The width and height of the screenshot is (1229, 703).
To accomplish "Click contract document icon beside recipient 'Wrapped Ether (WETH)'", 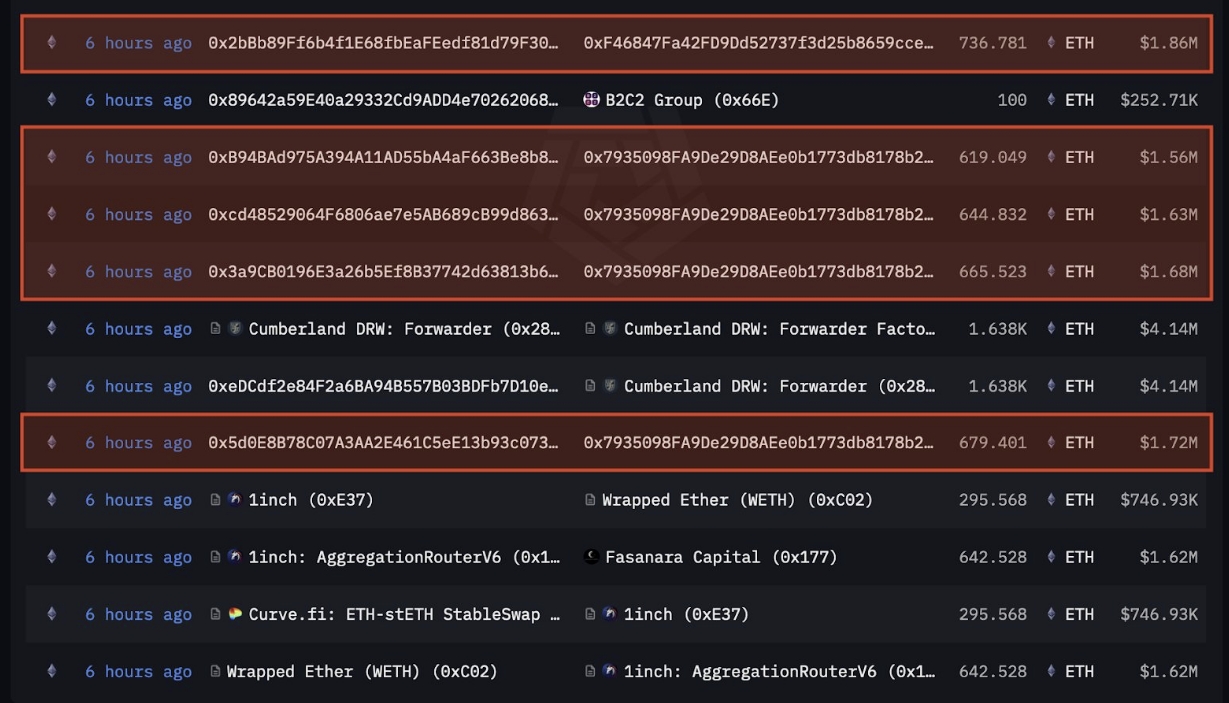I will (x=590, y=500).
